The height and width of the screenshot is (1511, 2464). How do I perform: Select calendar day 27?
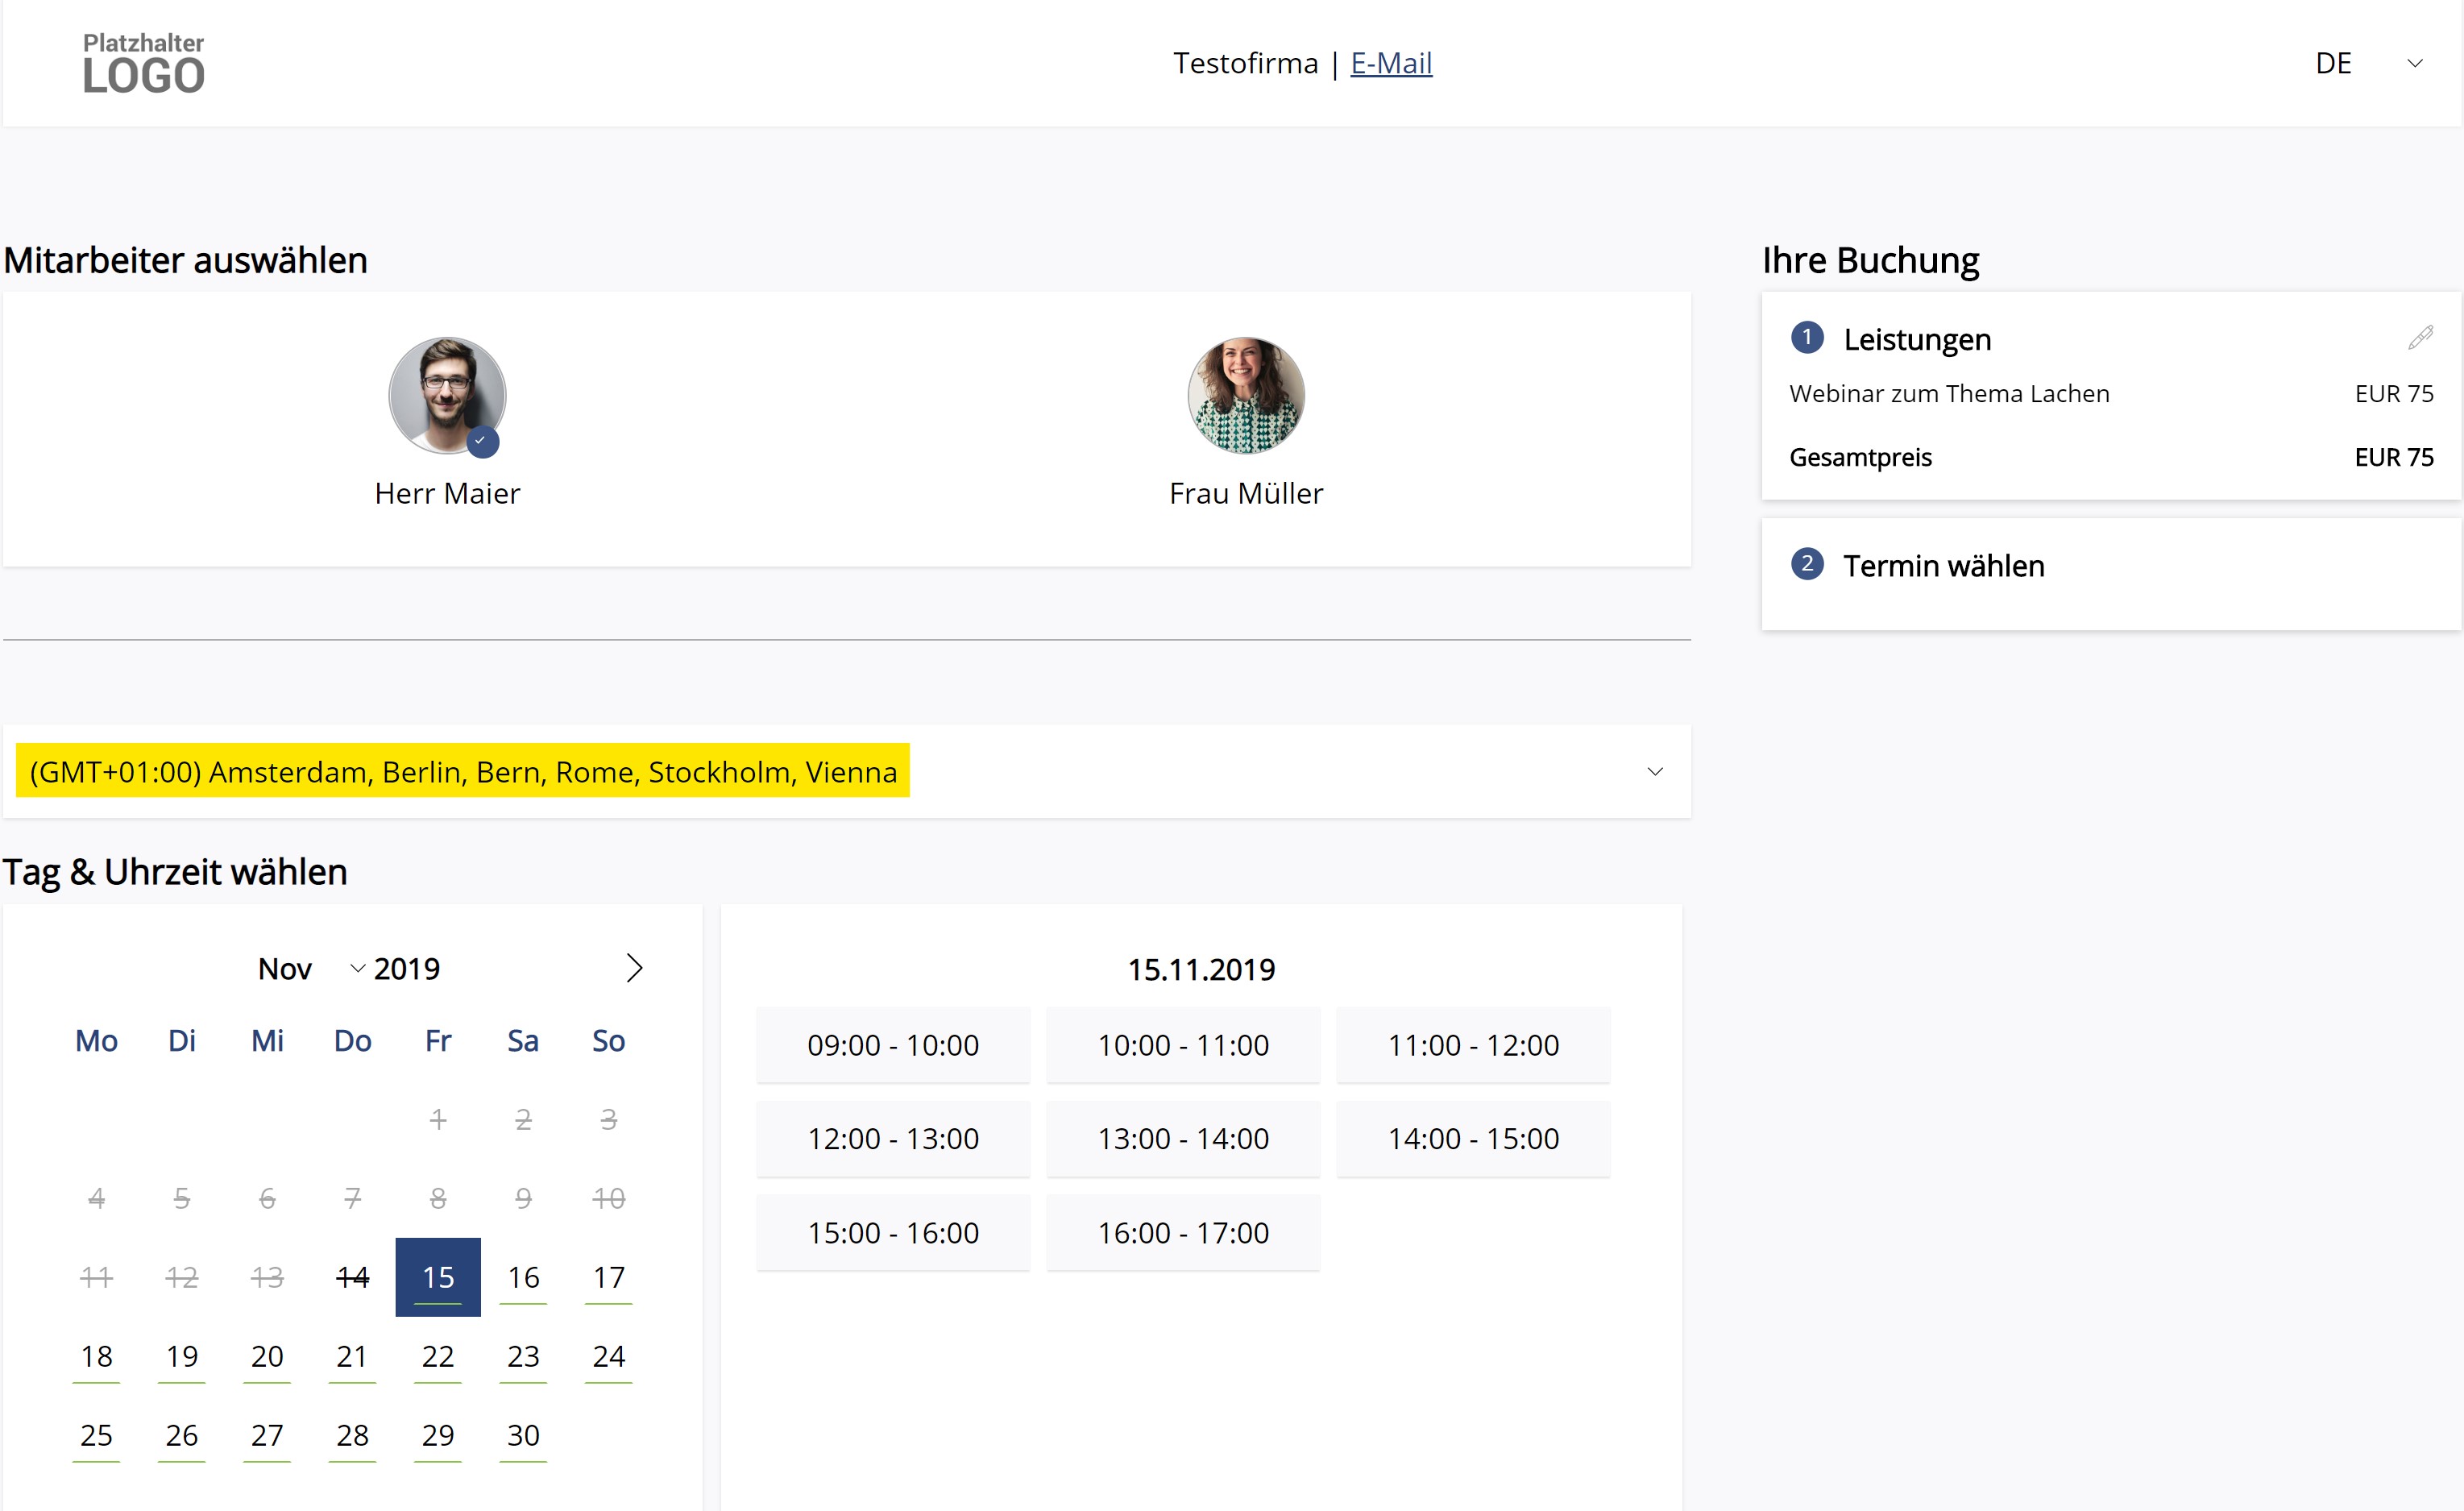click(x=267, y=1435)
